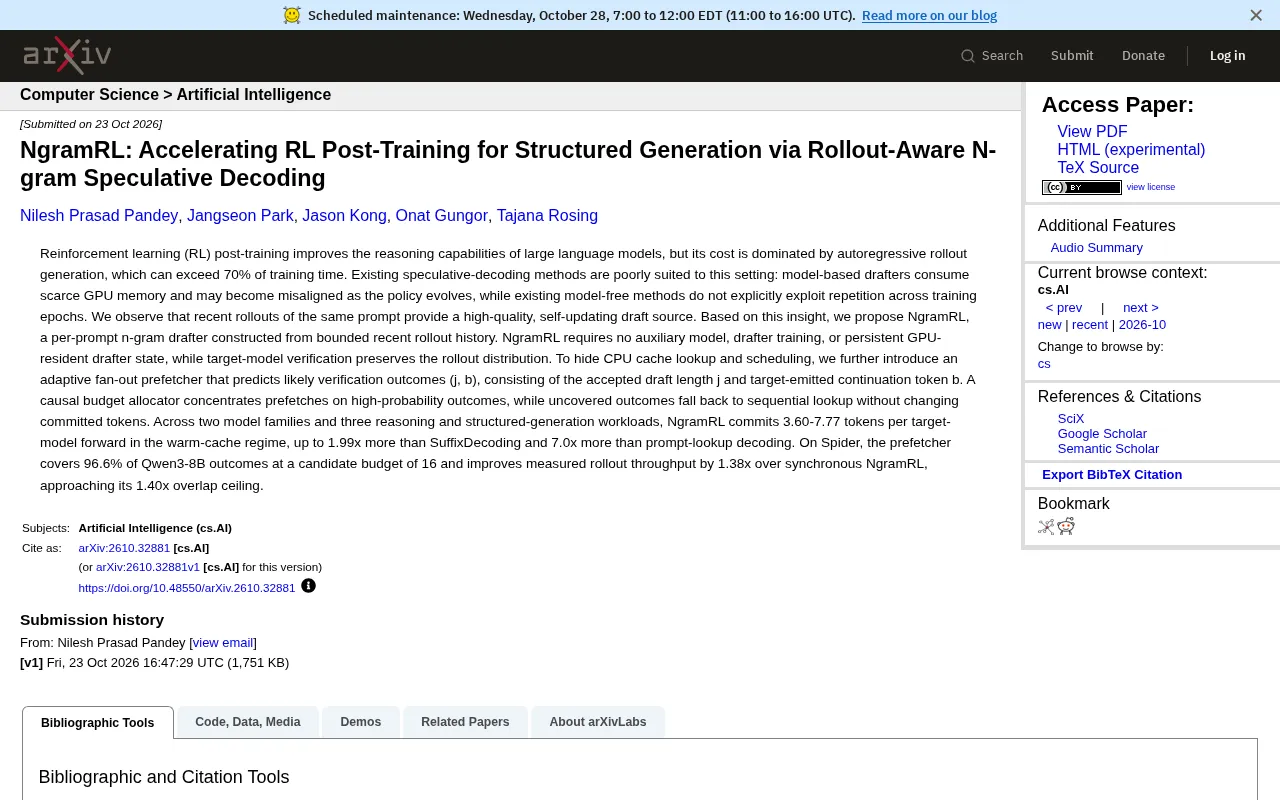Open the 2026-10 listing link

coord(1142,325)
